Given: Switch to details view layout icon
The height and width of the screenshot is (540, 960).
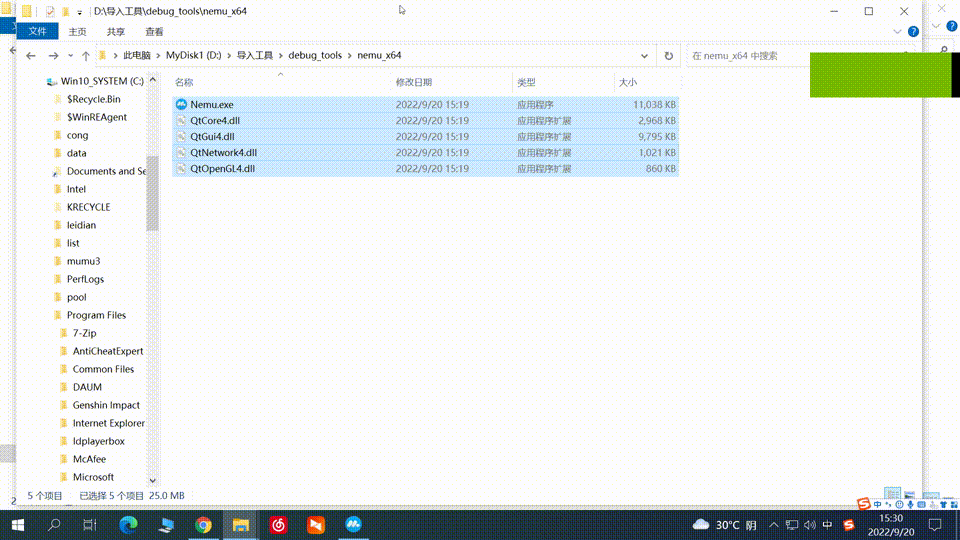Looking at the screenshot, I should [x=892, y=493].
